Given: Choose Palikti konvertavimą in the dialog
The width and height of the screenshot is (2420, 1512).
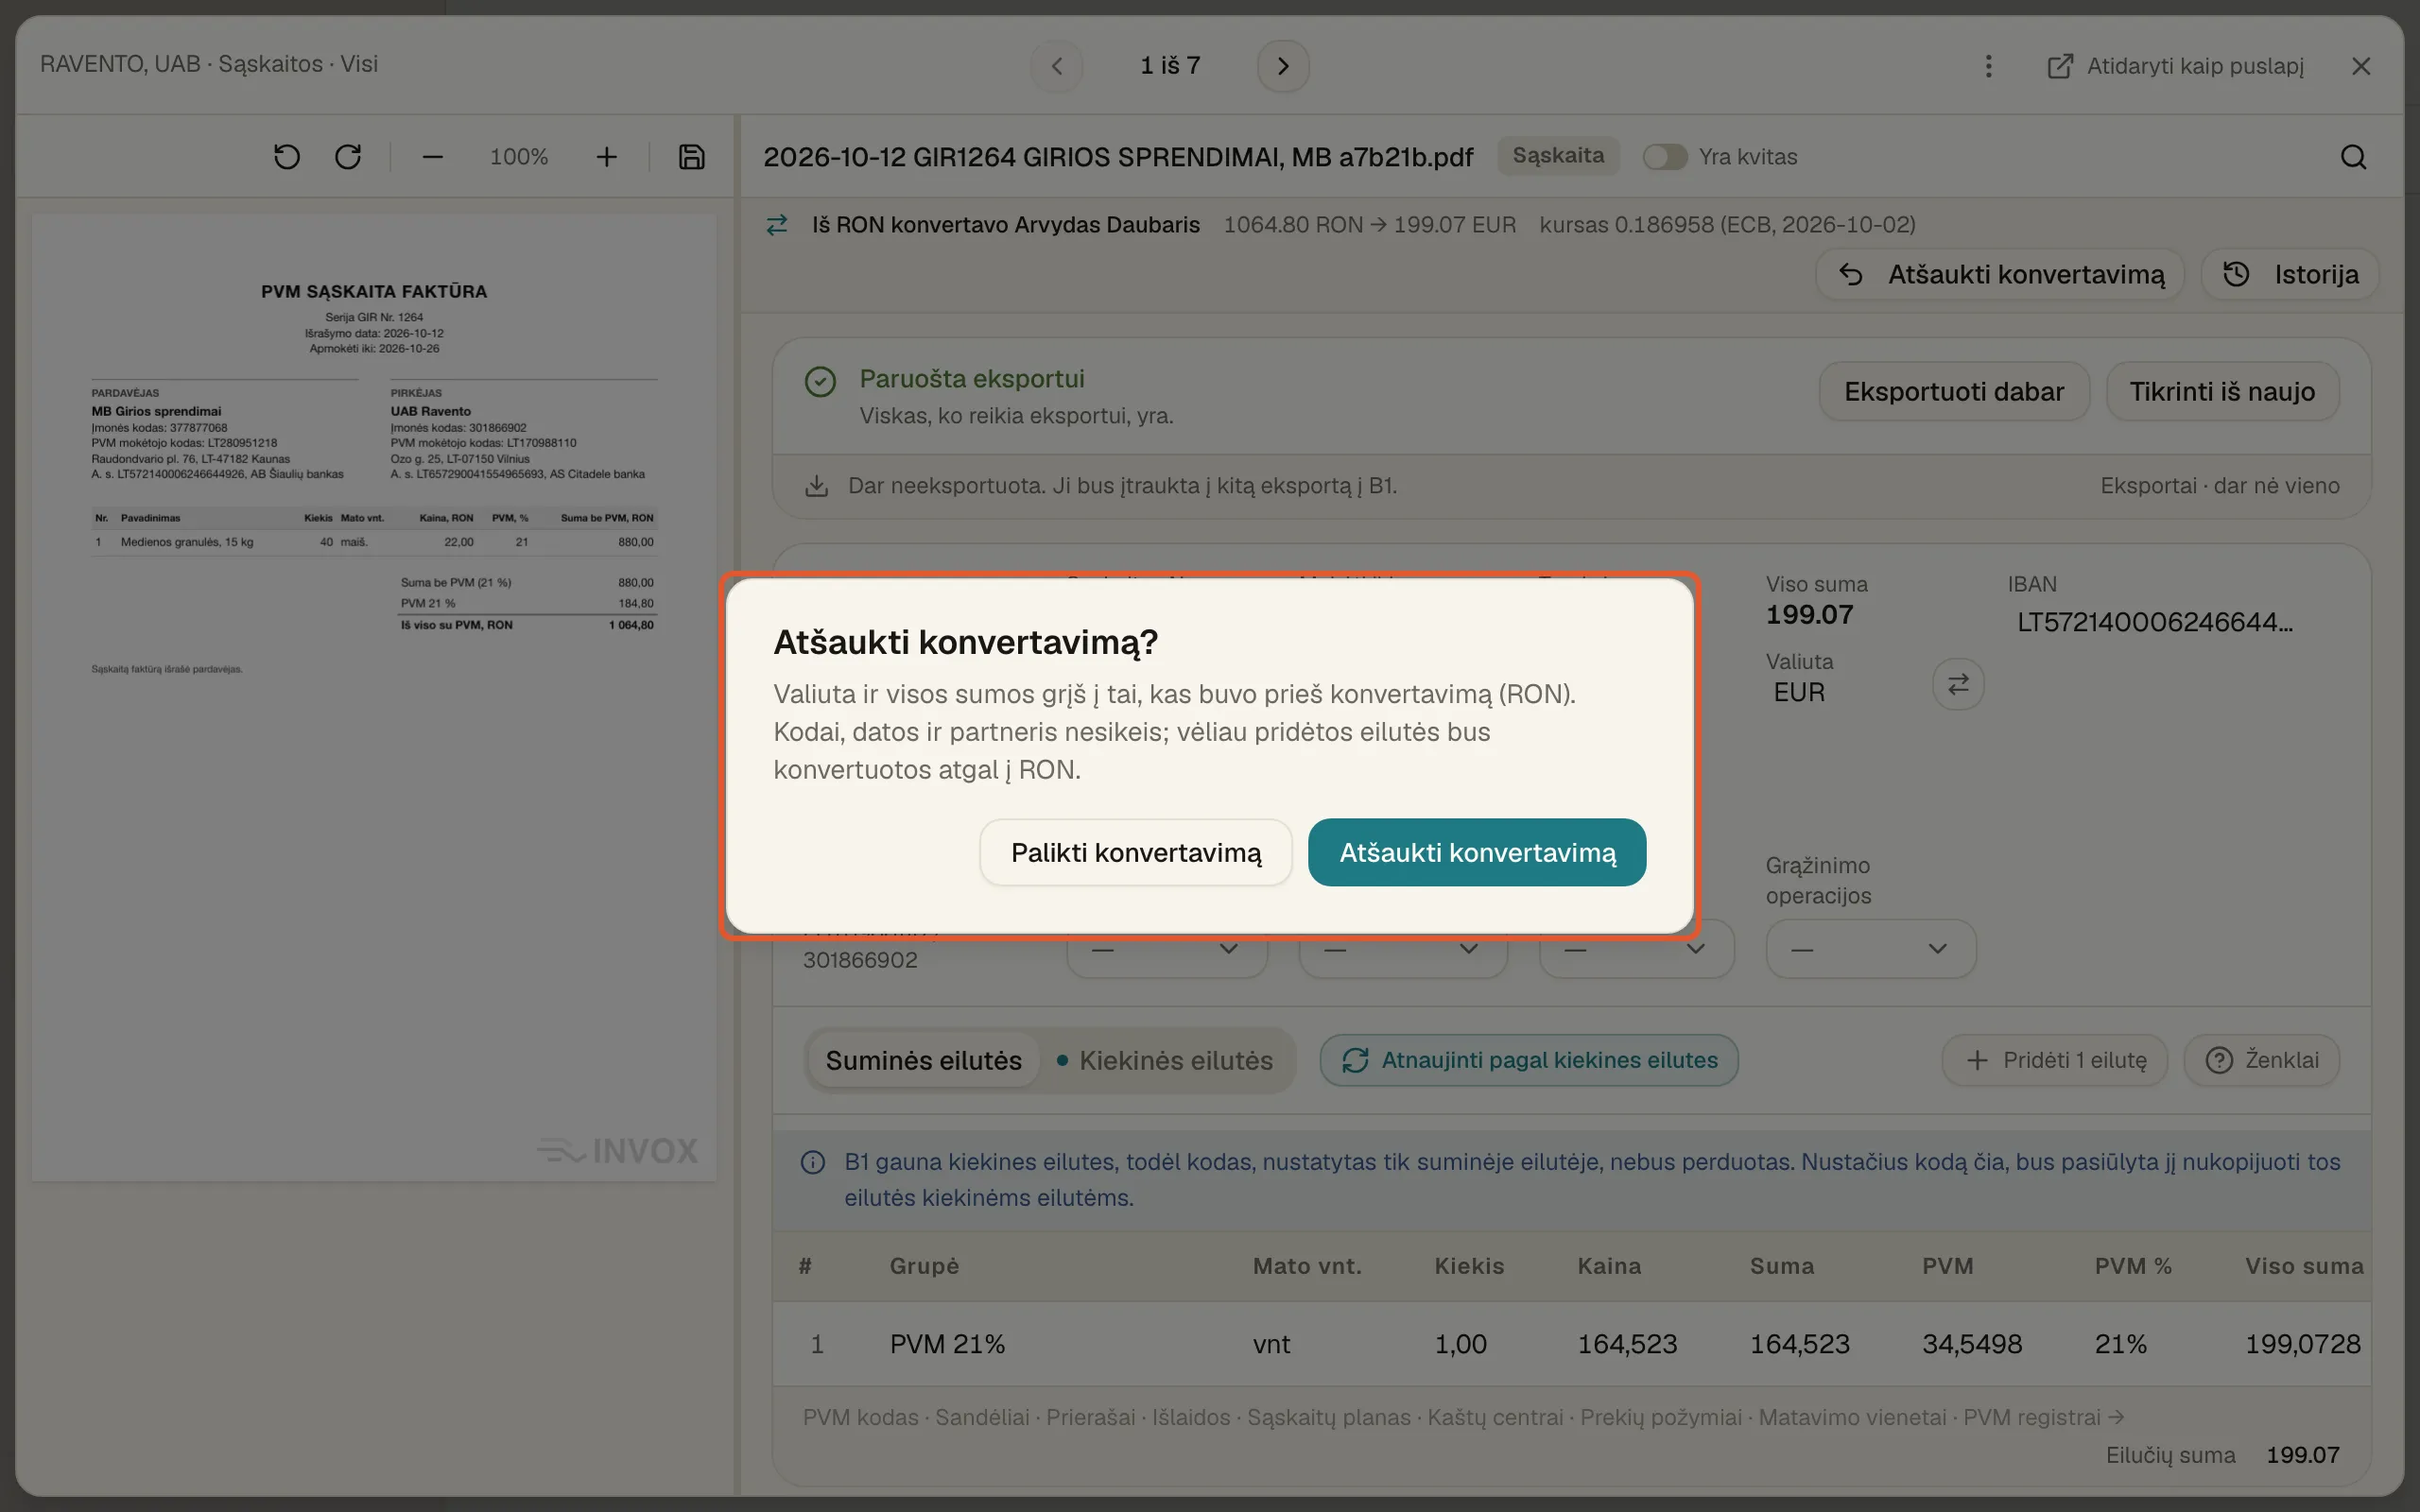Looking at the screenshot, I should [1136, 852].
